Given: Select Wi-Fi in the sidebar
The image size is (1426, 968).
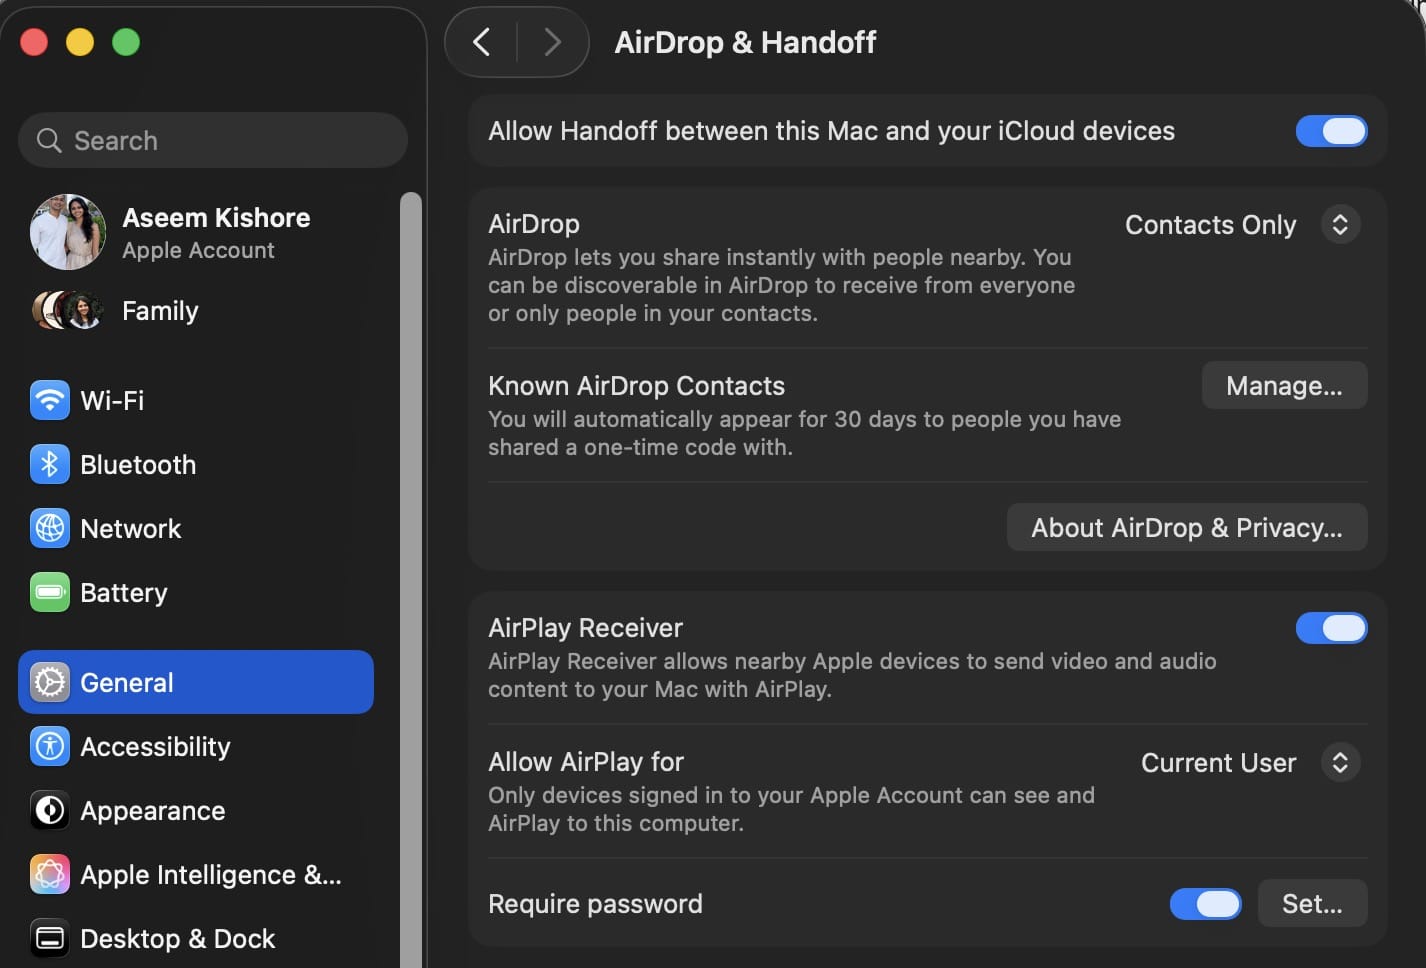Looking at the screenshot, I should [196, 401].
